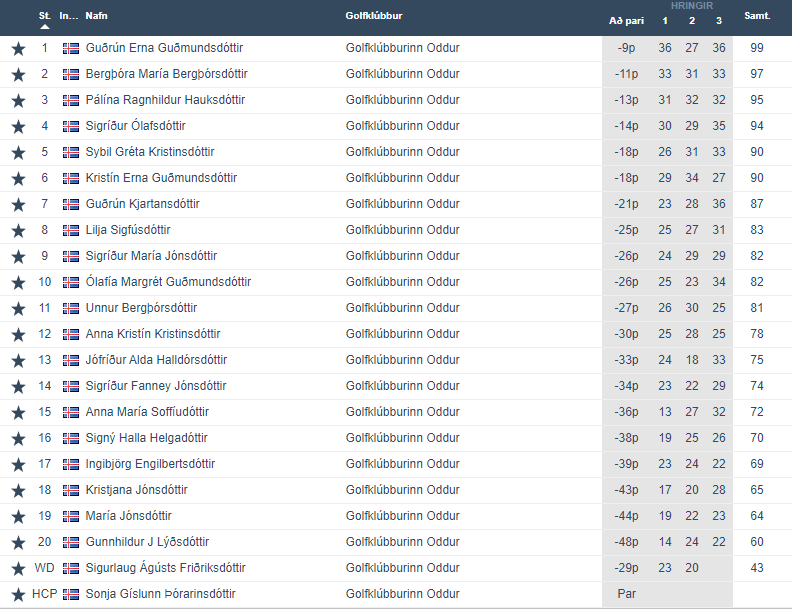
Task: Click position 10 of Ólafía Margrét
Action: coord(44,282)
